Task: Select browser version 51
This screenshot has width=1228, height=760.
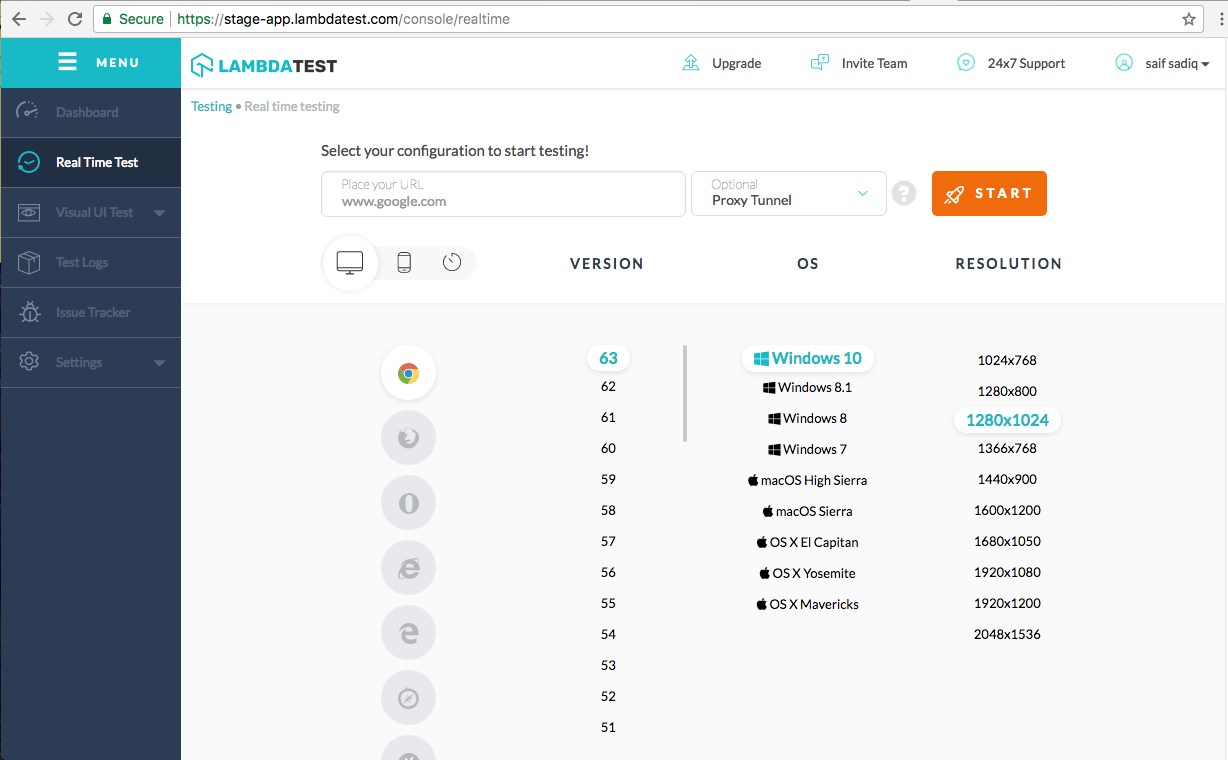Action: (608, 728)
